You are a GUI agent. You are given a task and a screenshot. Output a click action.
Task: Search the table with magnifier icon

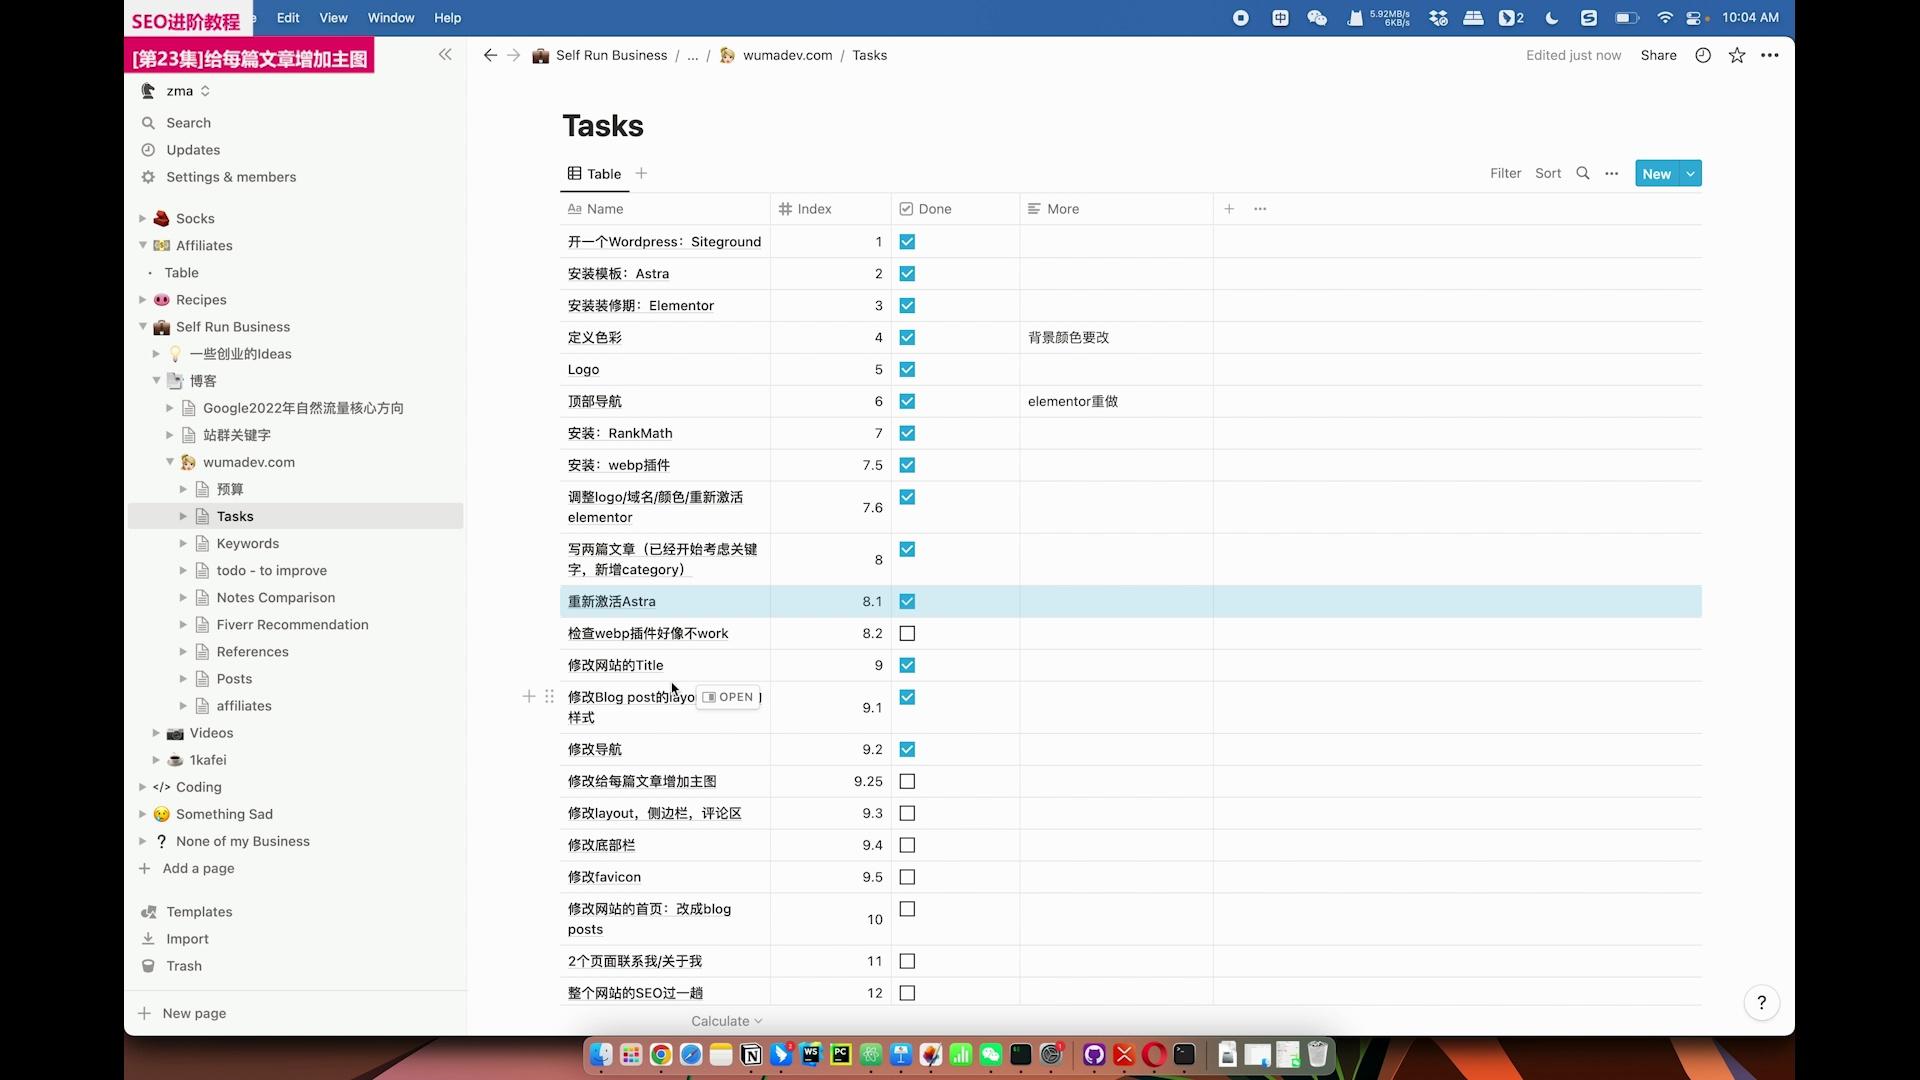pyautogui.click(x=1583, y=173)
